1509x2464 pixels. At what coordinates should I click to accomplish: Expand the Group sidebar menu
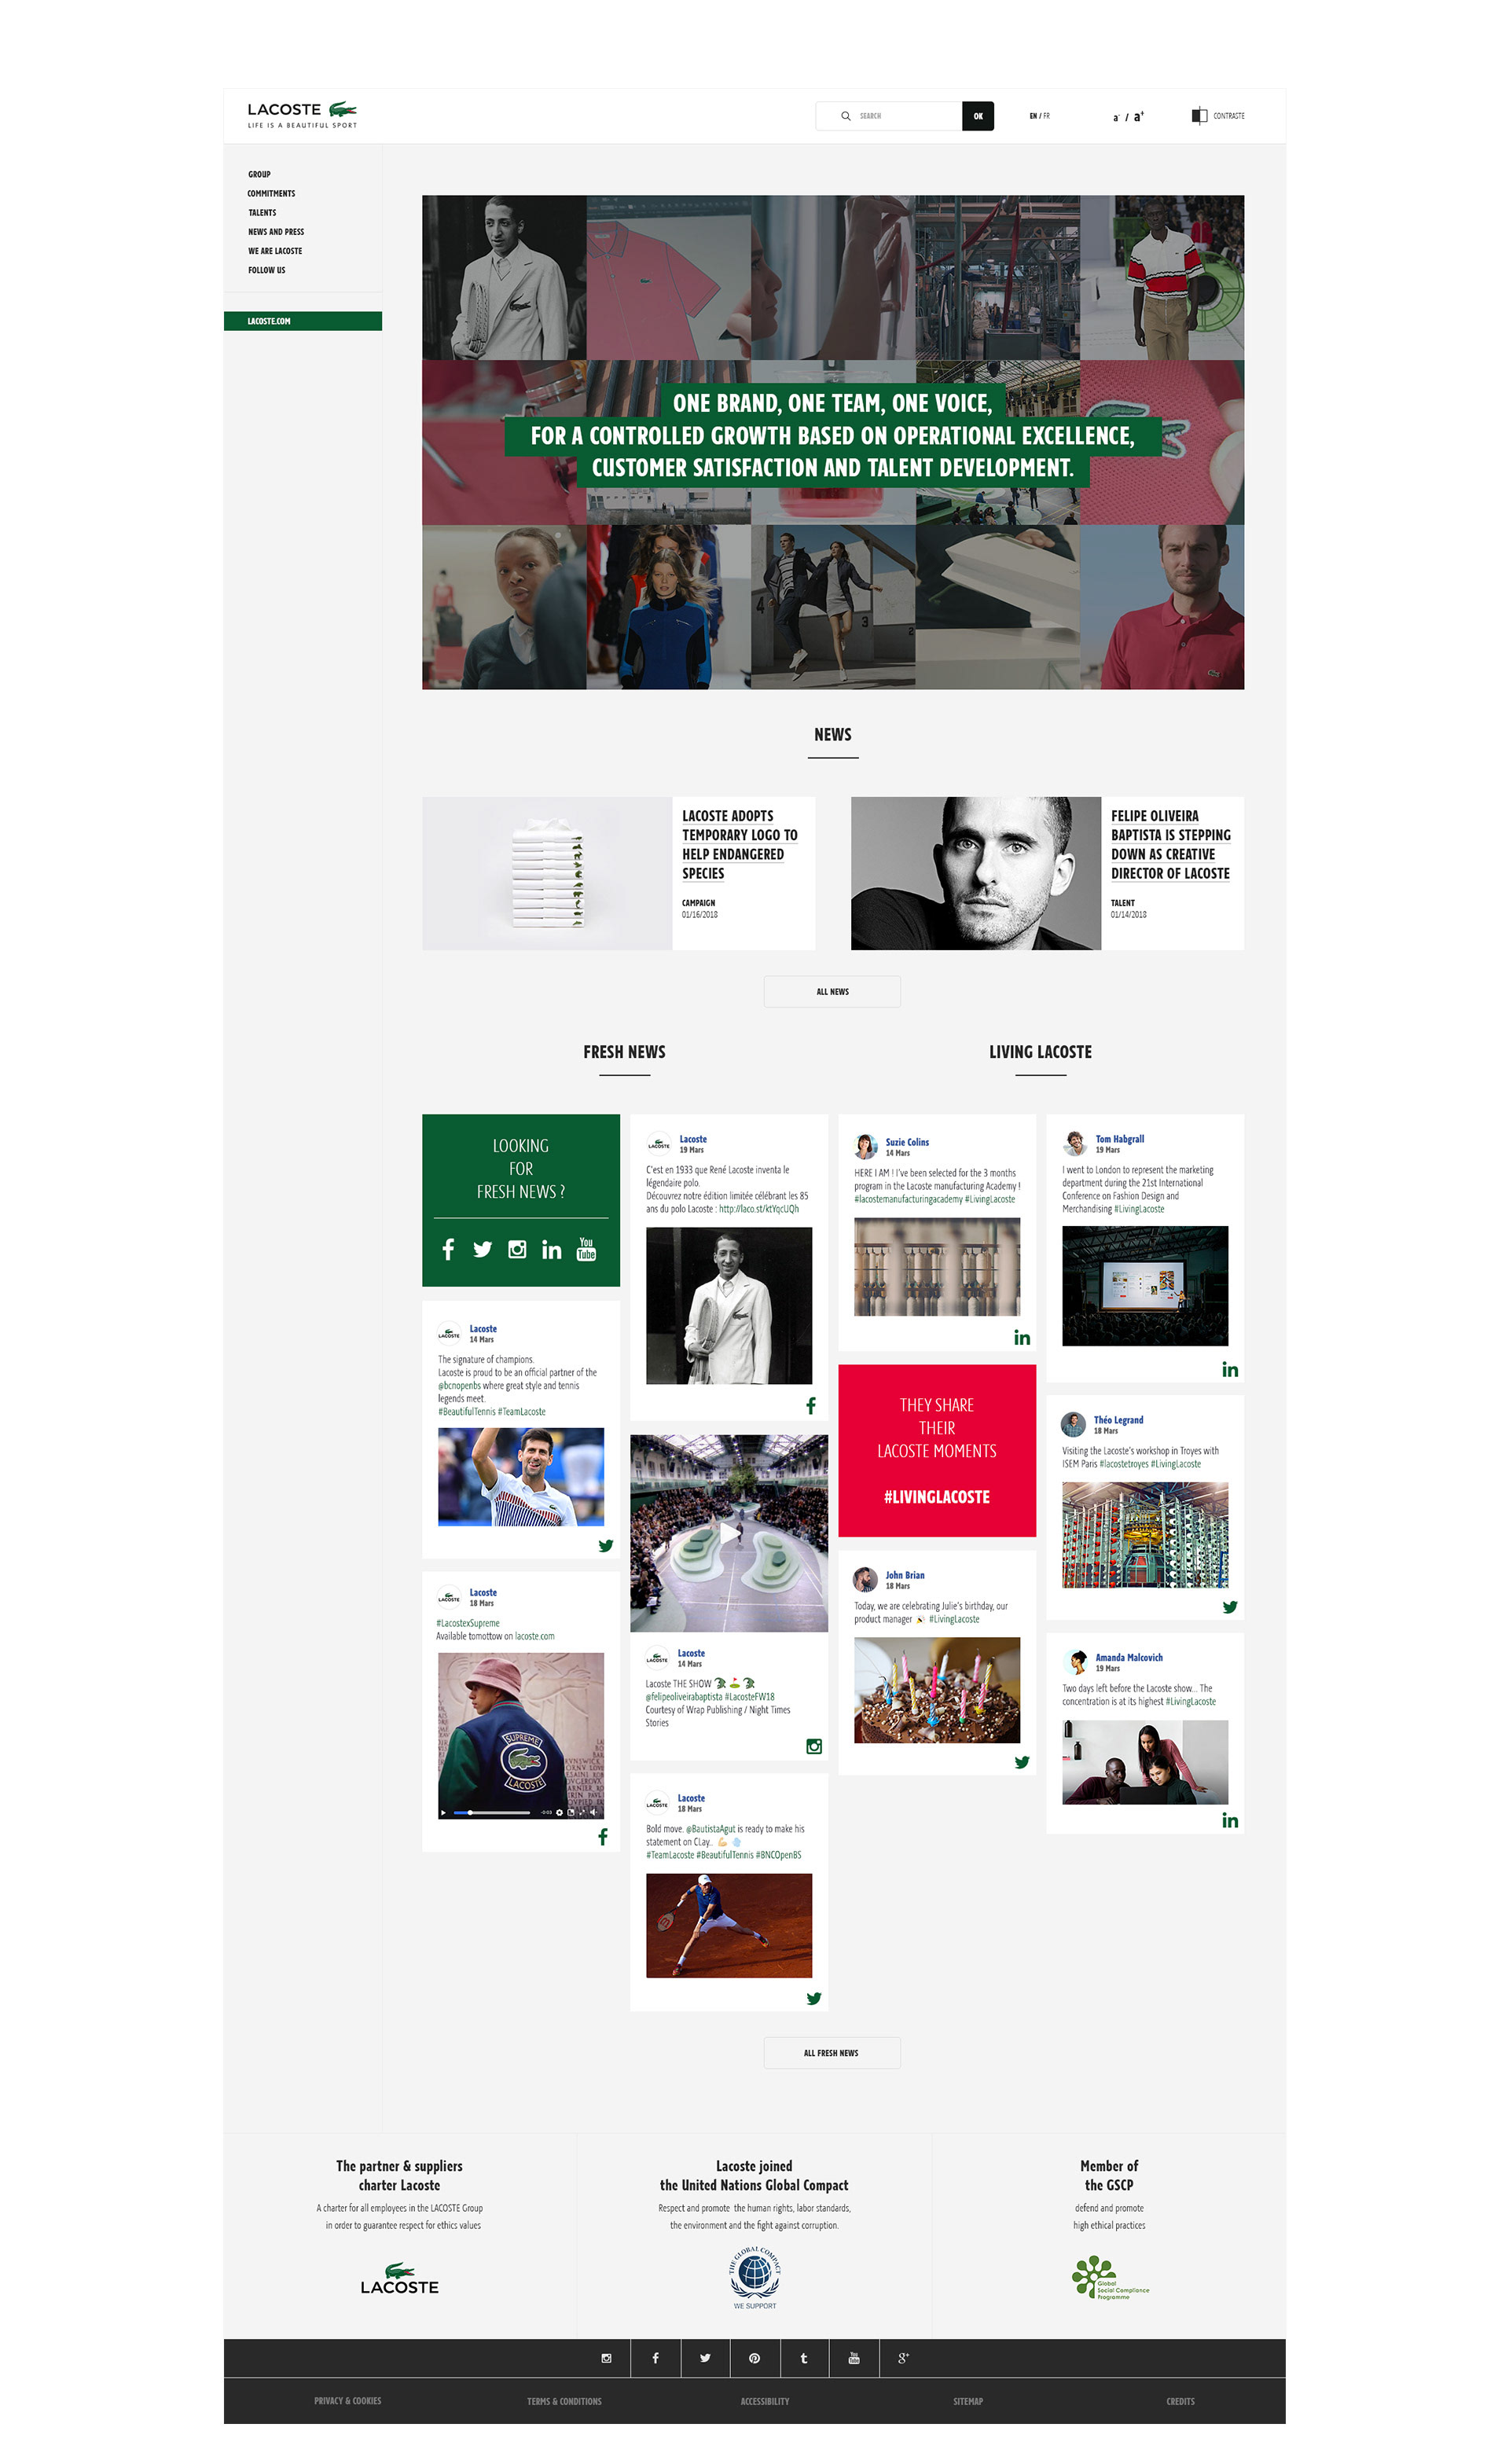pos(259,174)
